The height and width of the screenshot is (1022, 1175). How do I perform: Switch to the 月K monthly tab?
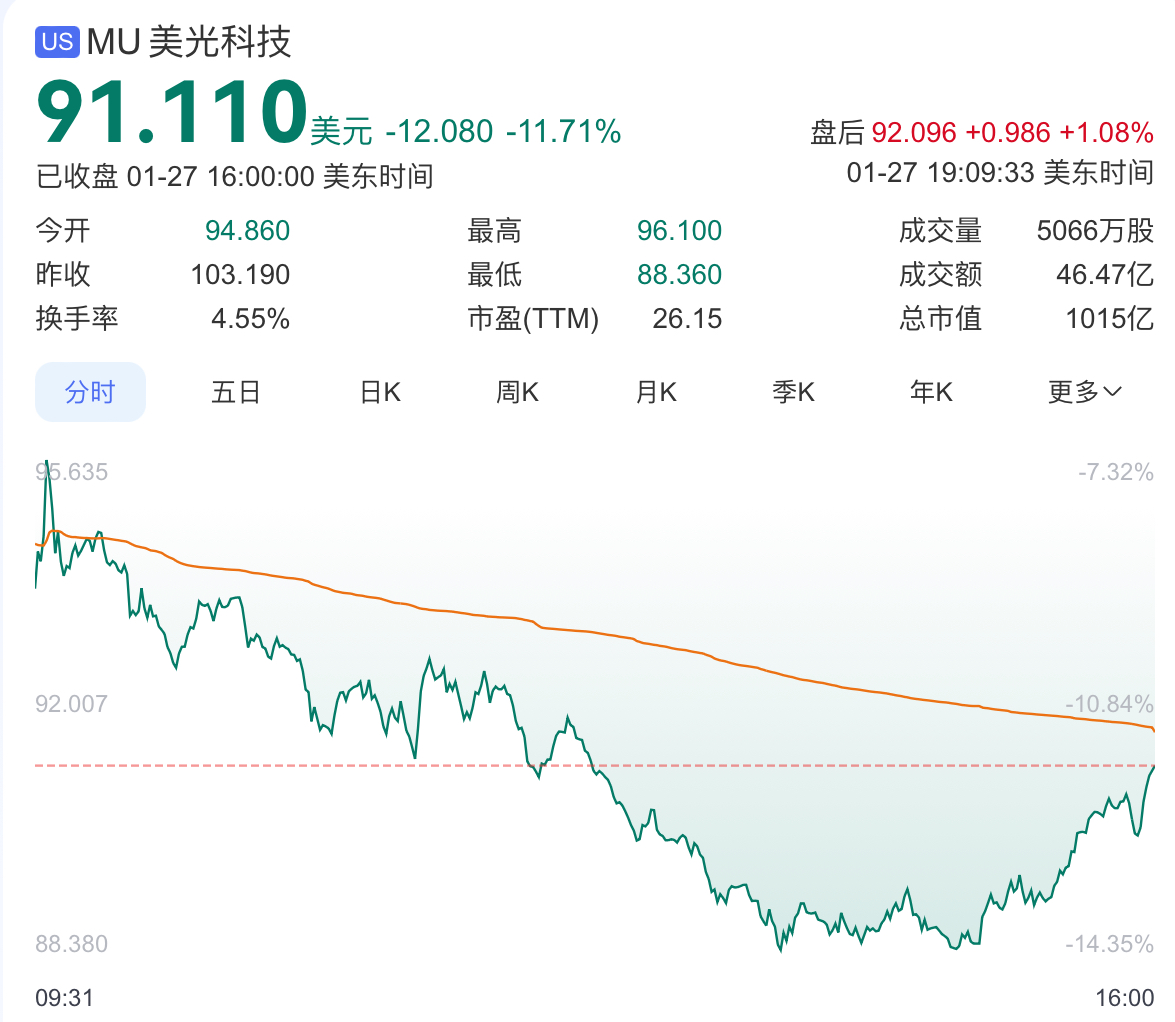coord(656,392)
